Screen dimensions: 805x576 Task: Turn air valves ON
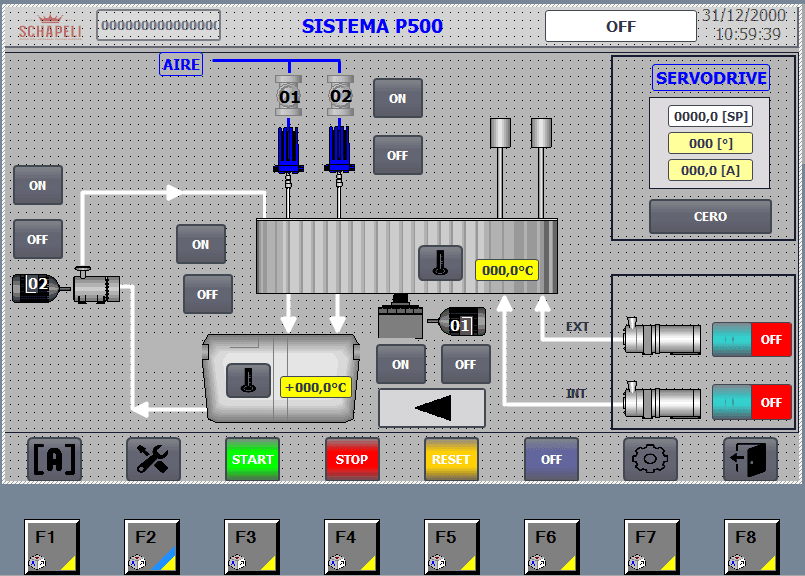(x=398, y=98)
